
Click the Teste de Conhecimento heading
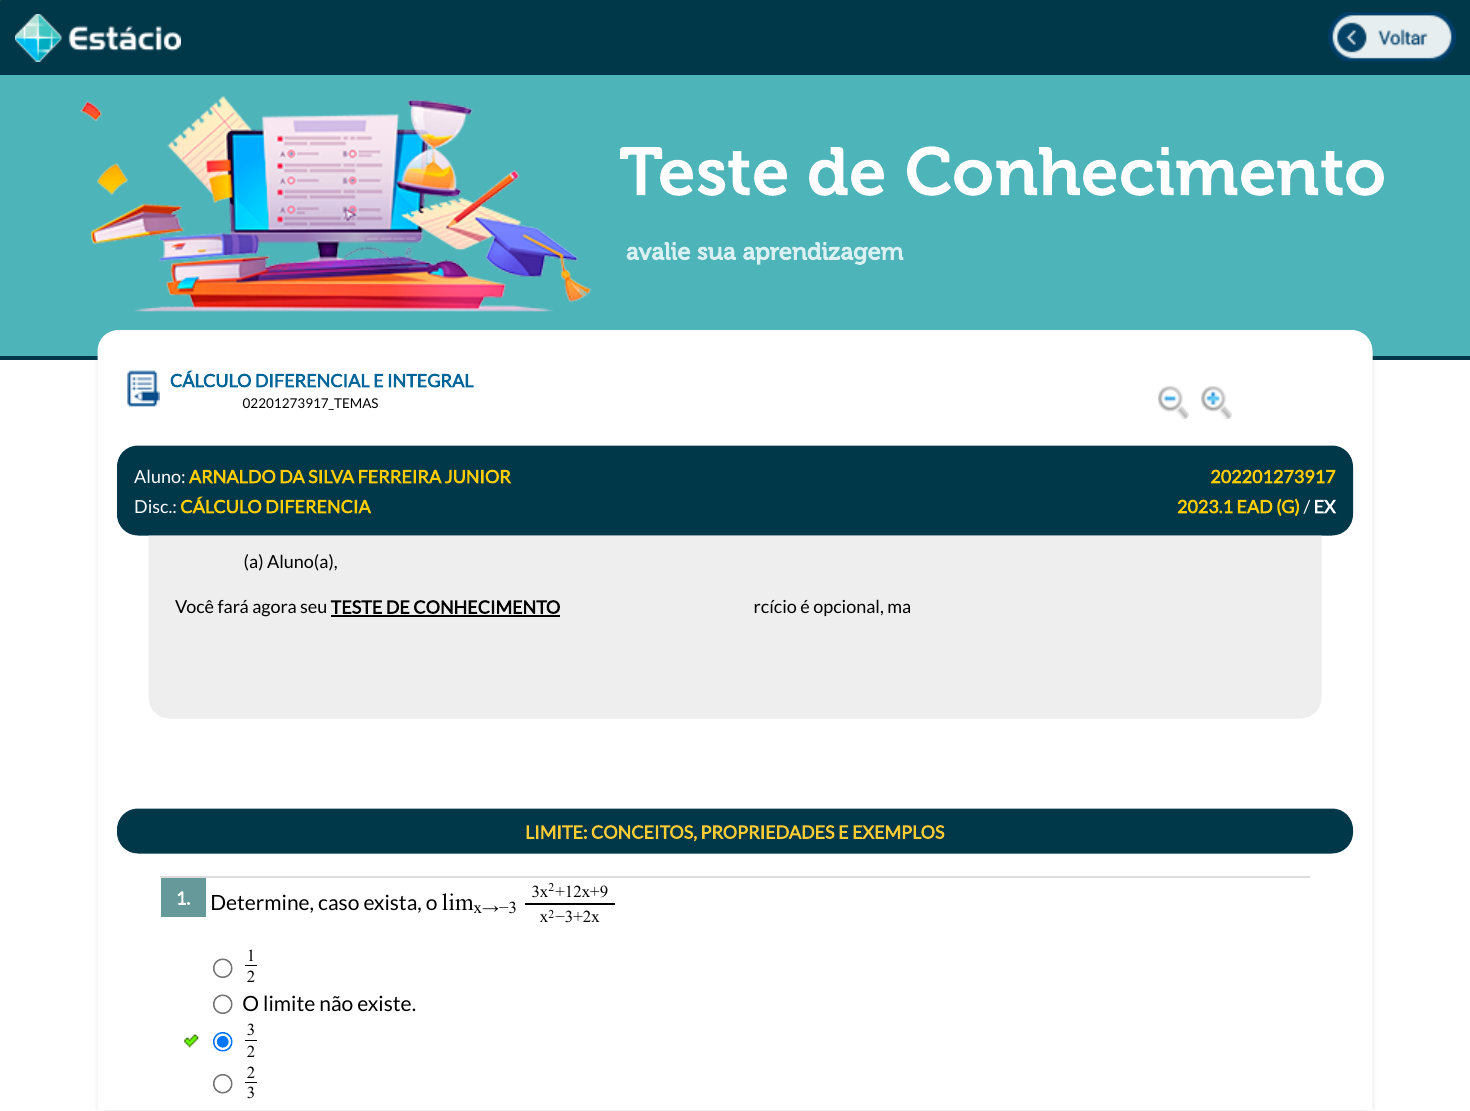(1001, 172)
